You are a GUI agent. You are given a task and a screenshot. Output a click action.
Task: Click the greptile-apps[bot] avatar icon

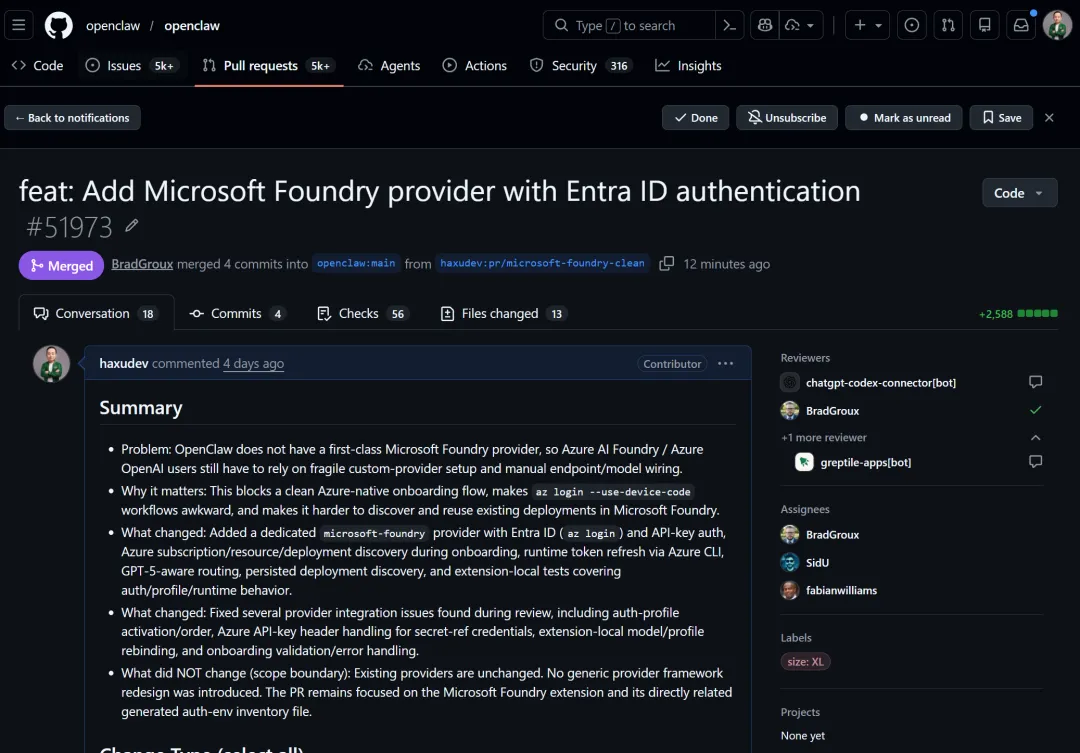804,462
